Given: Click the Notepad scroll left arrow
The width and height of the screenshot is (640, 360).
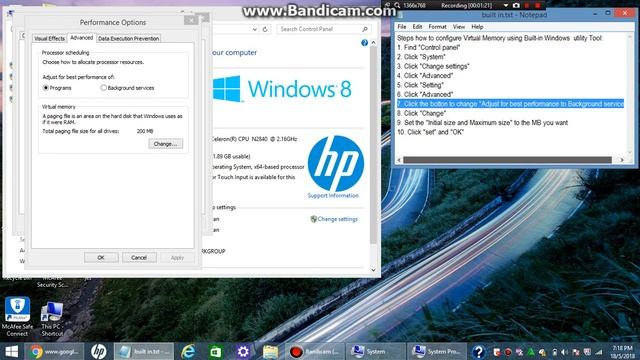Looking at the screenshot, I should tap(399, 160).
